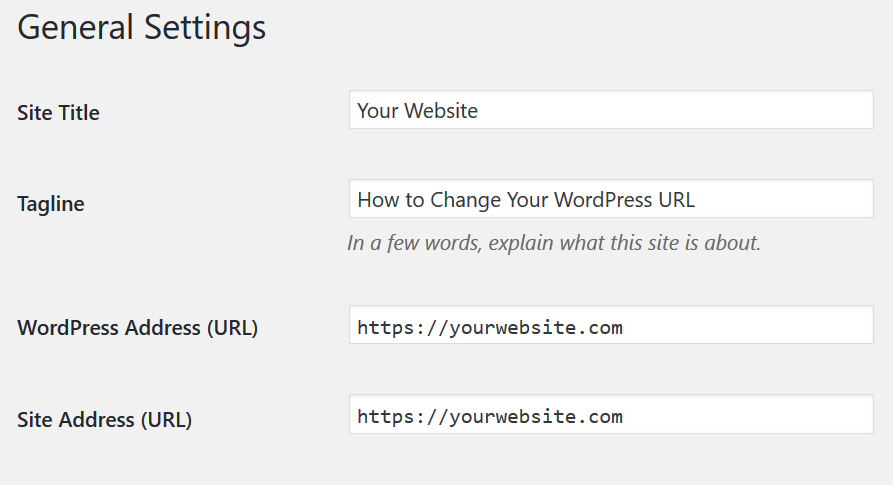This screenshot has height=485, width=893.
Task: Click the General Settings page heading
Action: point(141,27)
